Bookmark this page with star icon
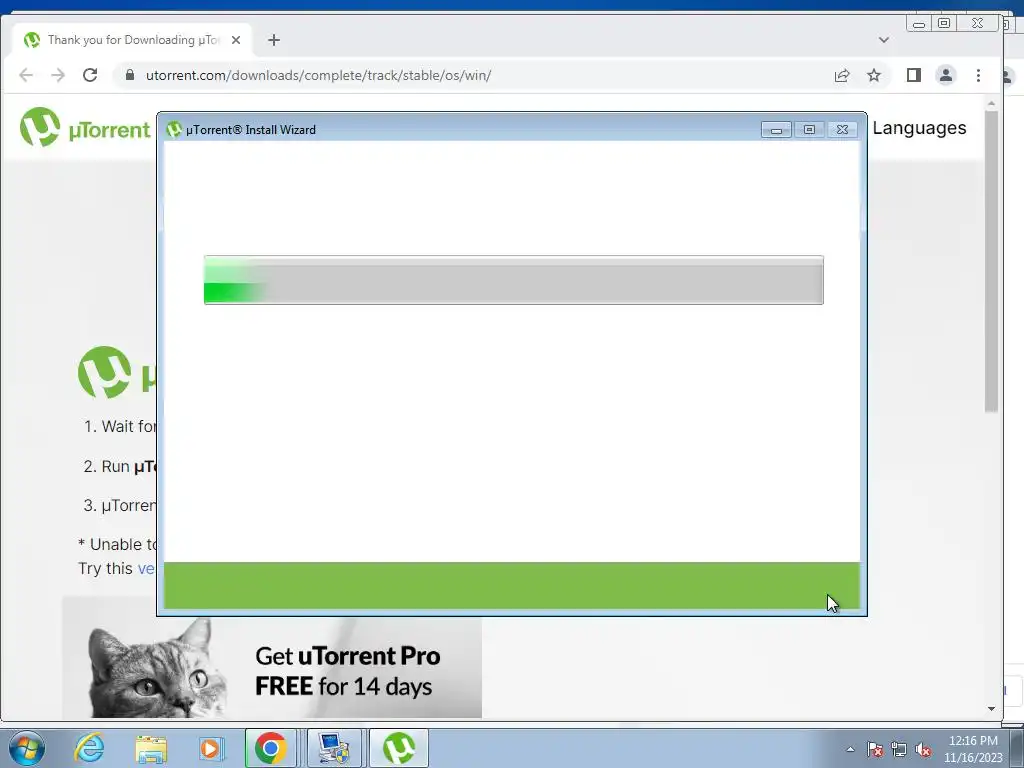 click(x=874, y=75)
